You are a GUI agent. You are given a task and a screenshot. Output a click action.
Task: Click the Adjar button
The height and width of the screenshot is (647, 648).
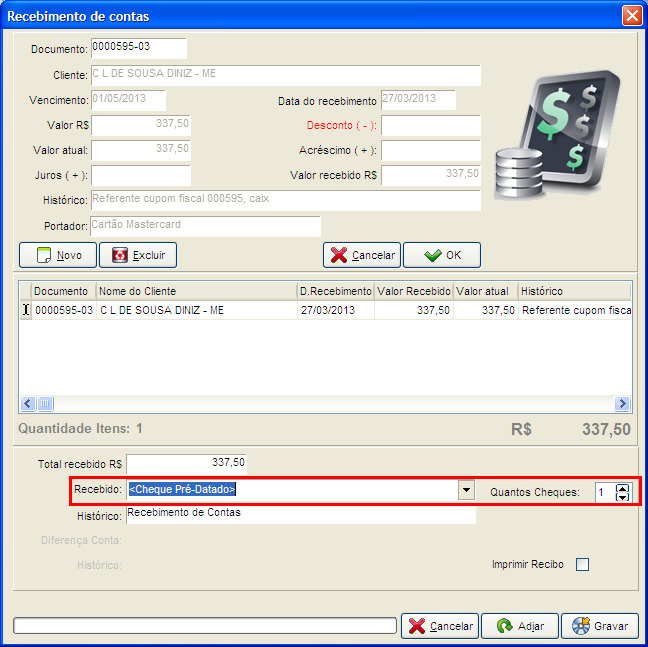click(x=517, y=626)
